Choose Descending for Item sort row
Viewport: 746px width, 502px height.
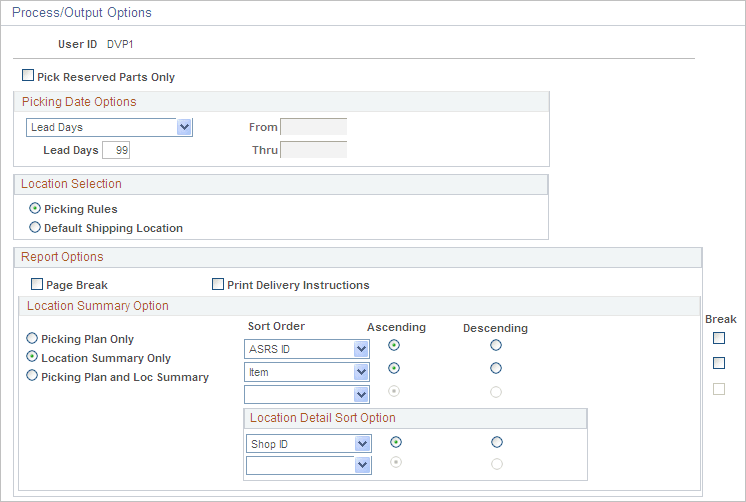coord(496,368)
